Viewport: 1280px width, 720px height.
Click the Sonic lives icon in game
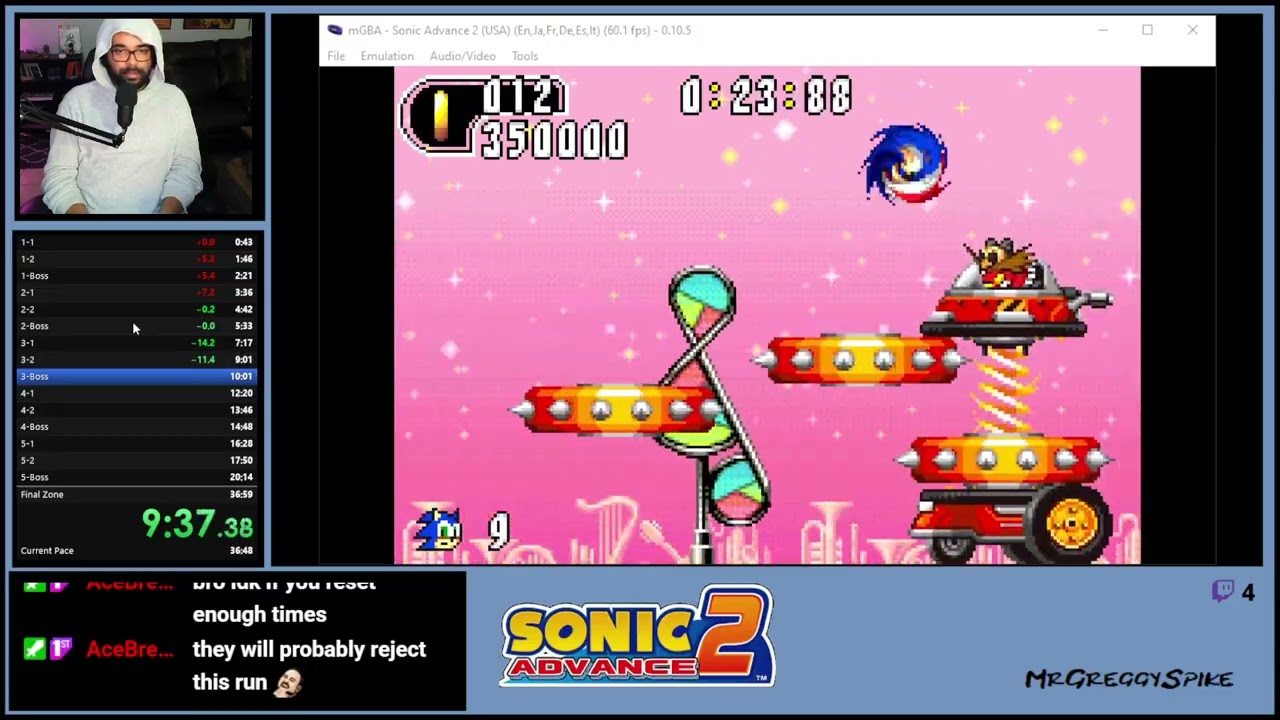point(439,530)
